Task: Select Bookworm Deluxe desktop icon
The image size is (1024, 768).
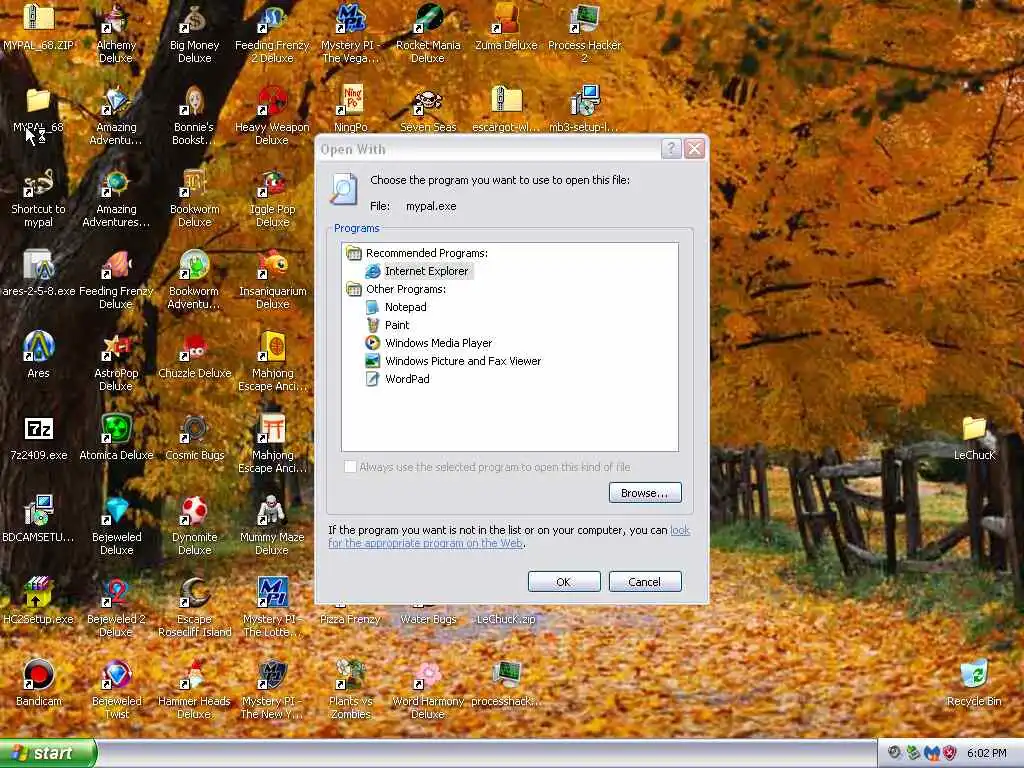Action: (x=195, y=198)
